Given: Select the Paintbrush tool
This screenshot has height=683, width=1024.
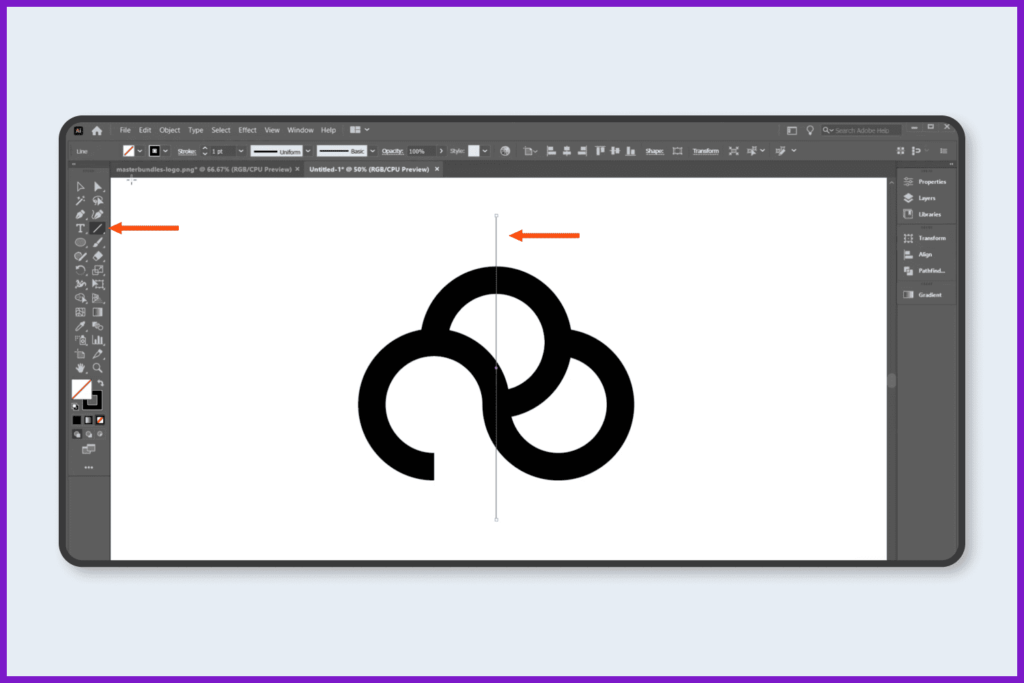Looking at the screenshot, I should pyautogui.click(x=97, y=242).
